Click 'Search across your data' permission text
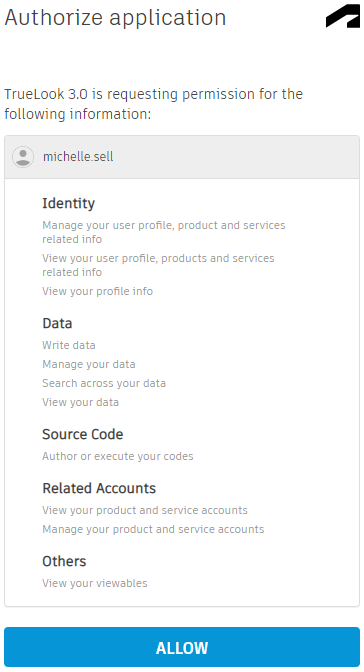 [104, 383]
